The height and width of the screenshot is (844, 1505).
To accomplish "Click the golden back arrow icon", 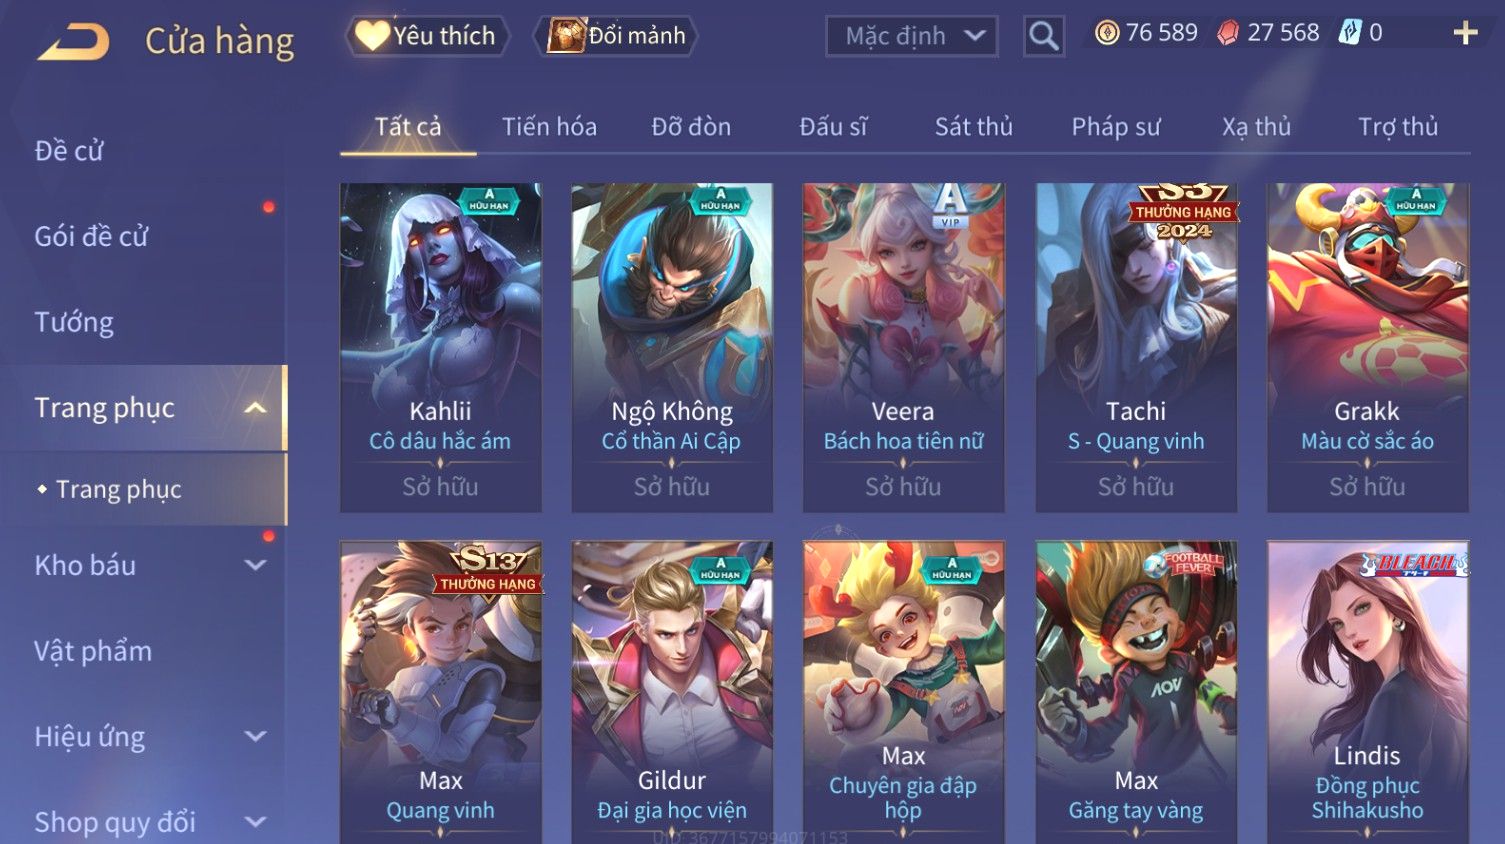I will pos(74,41).
